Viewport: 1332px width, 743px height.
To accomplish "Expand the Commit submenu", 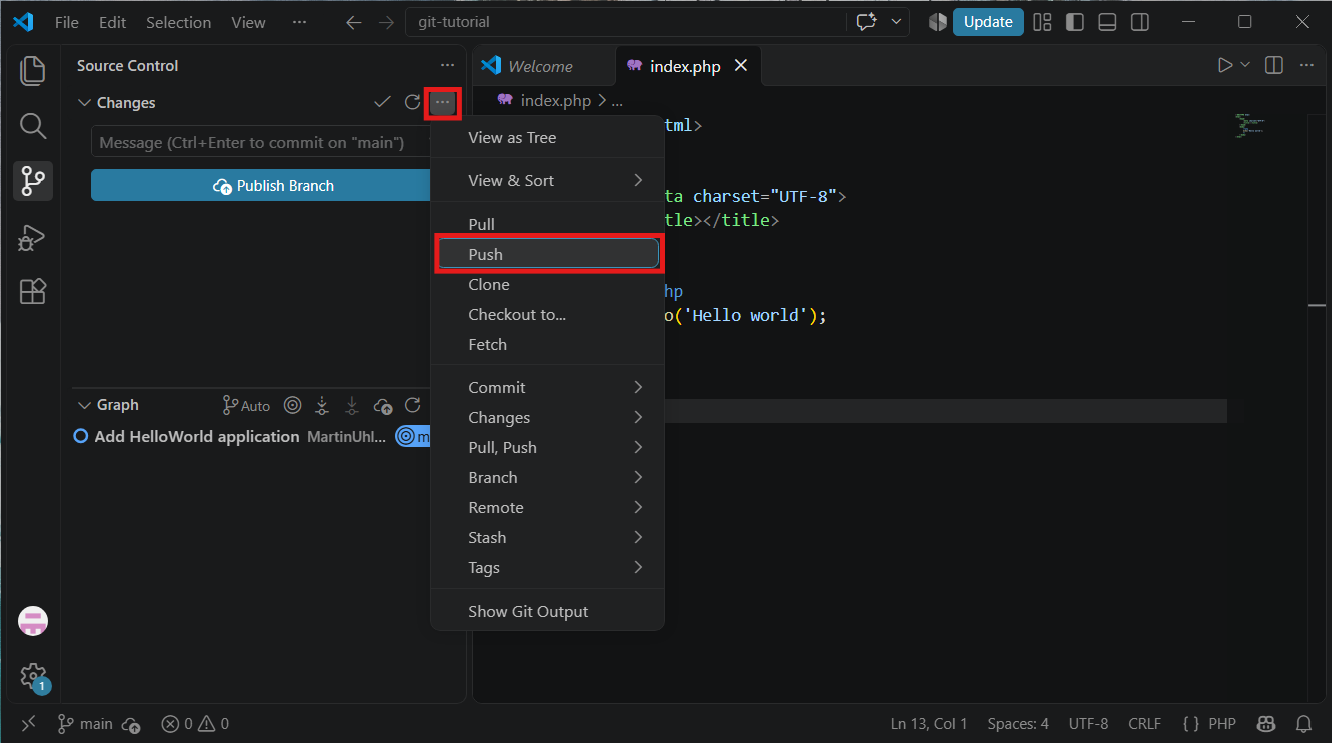I will point(548,387).
